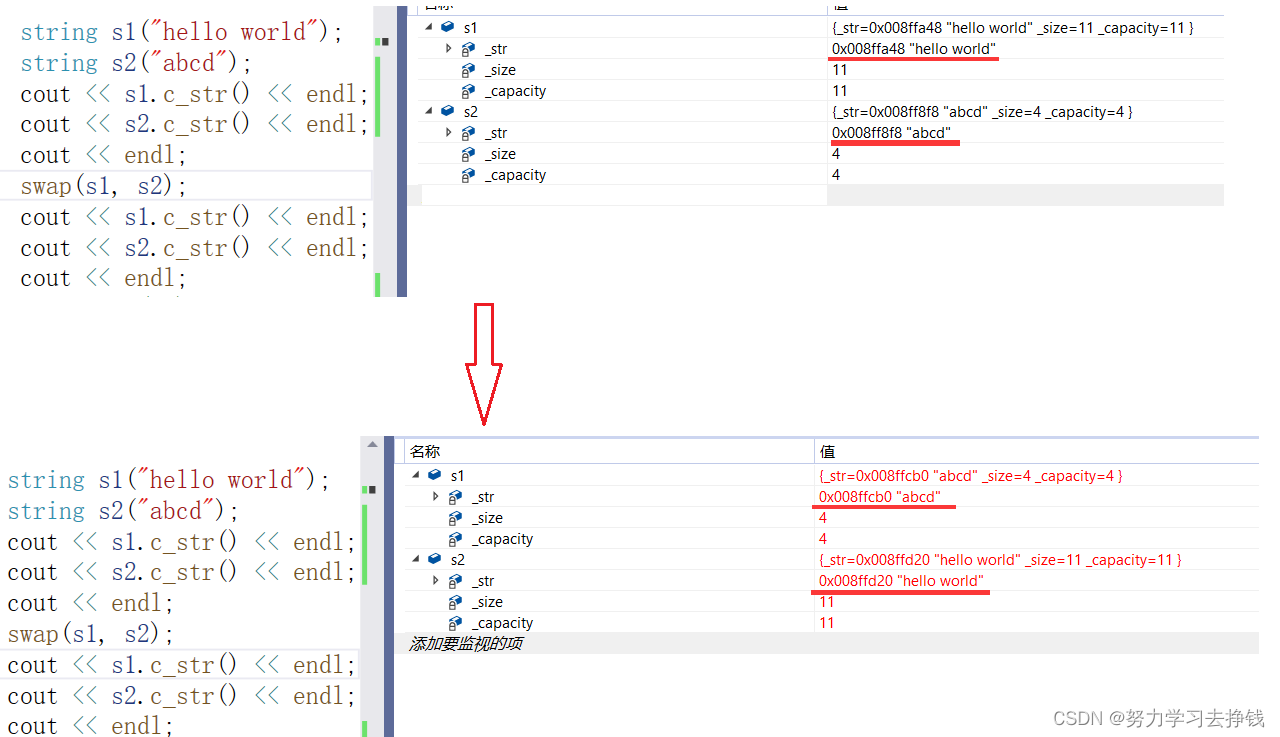The image size is (1280, 737).
Task: Collapse s2 node showing _str=0x008ffd20
Action: click(417, 560)
